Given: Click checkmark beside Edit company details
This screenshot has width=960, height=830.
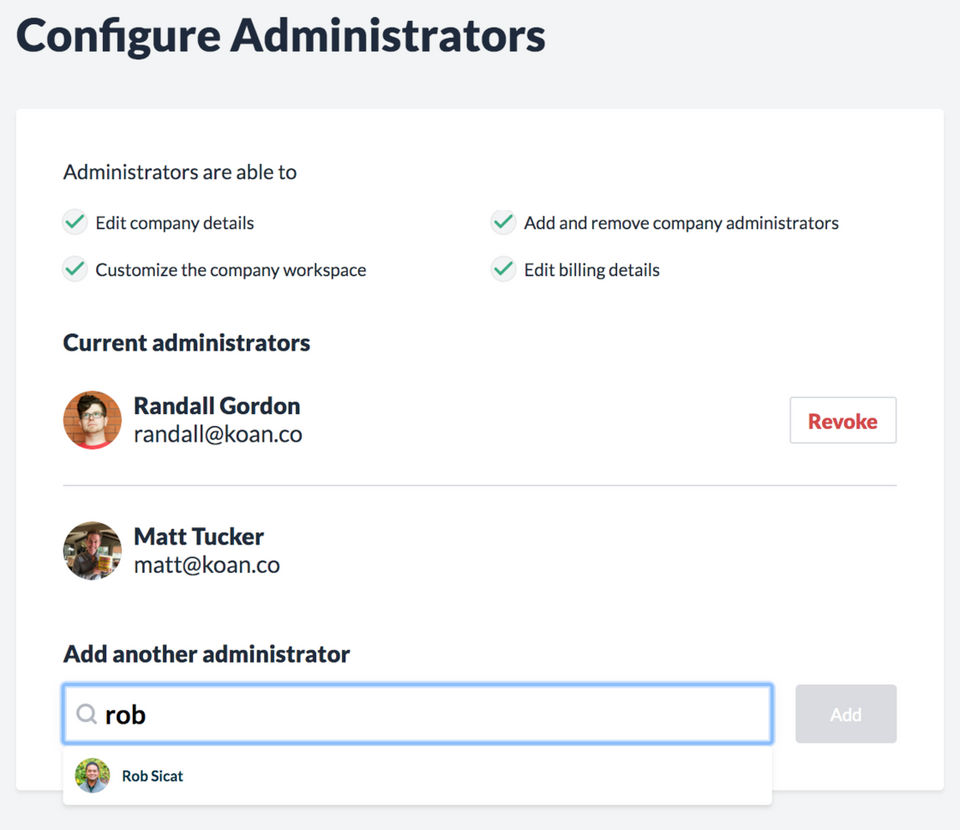Looking at the screenshot, I should (75, 223).
